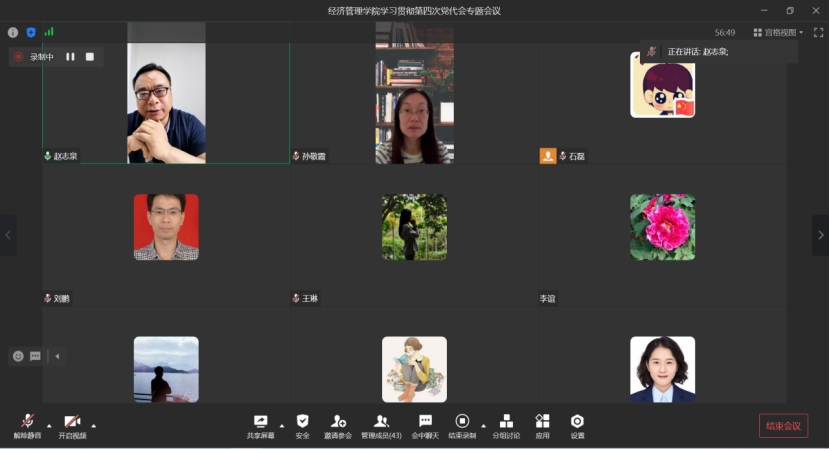The width and height of the screenshot is (830, 449).
Task: Click the blue security shield icon
Action: click(x=30, y=32)
